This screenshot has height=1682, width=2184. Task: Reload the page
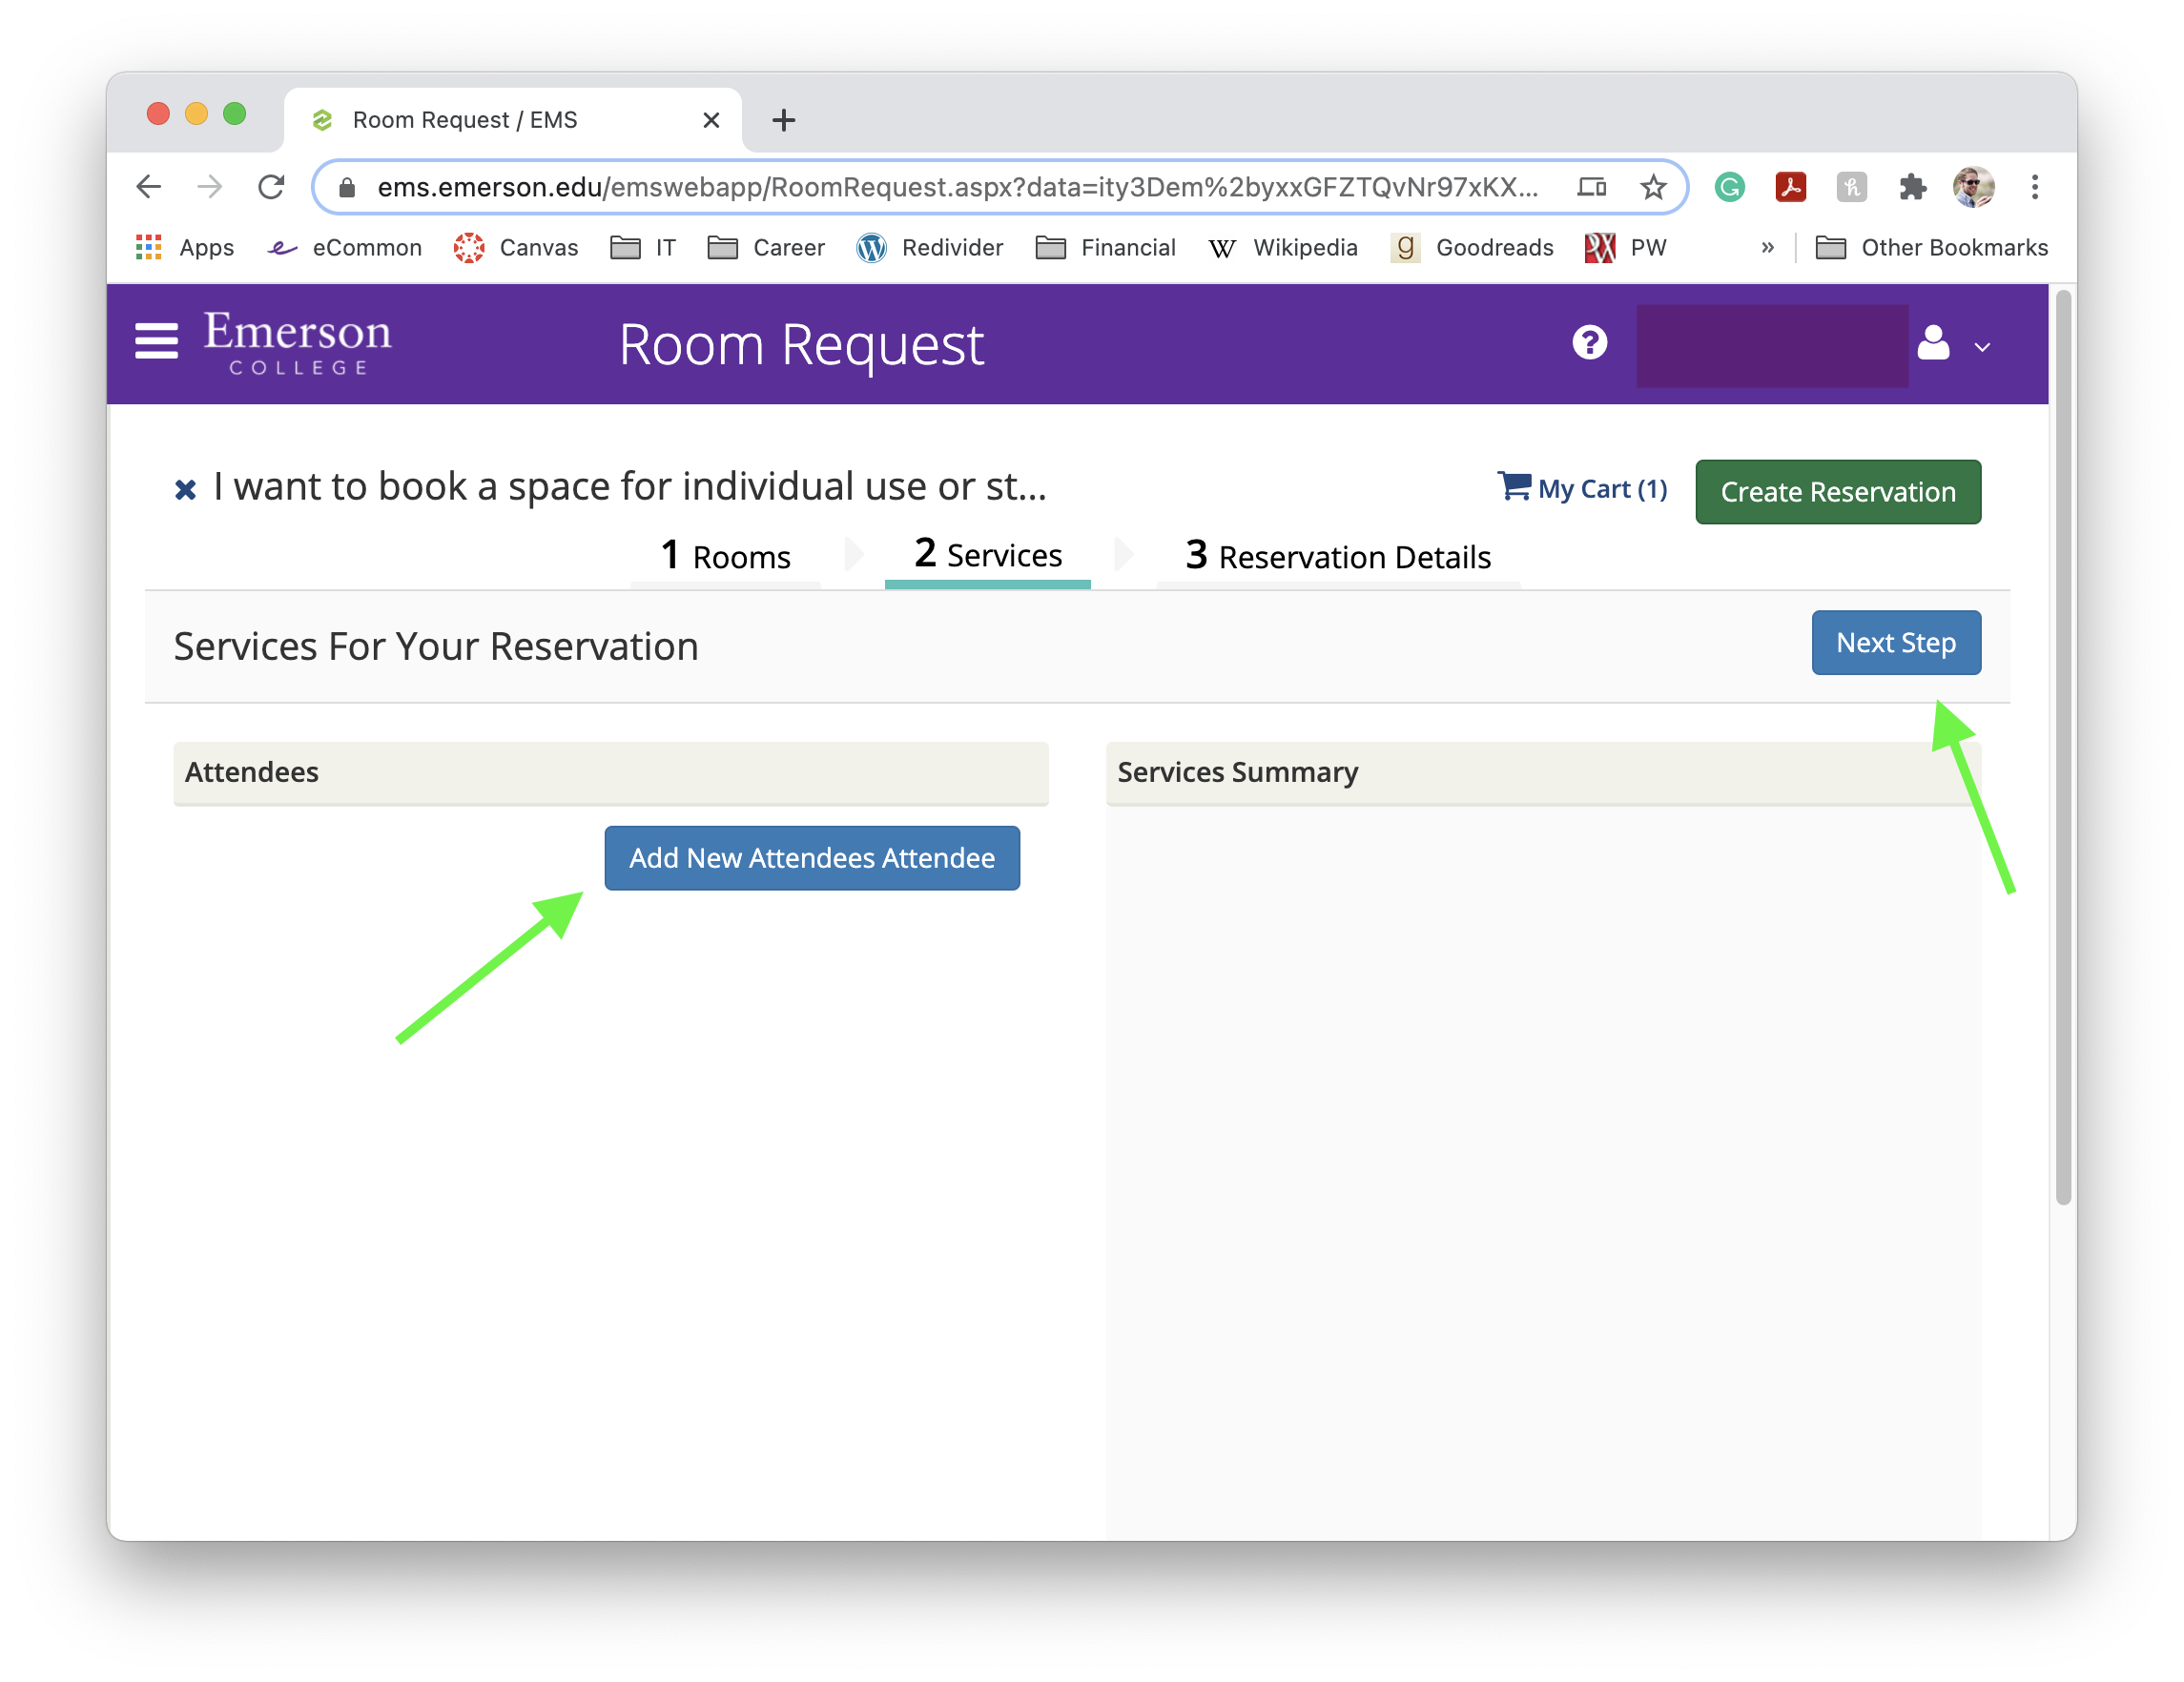tap(271, 187)
